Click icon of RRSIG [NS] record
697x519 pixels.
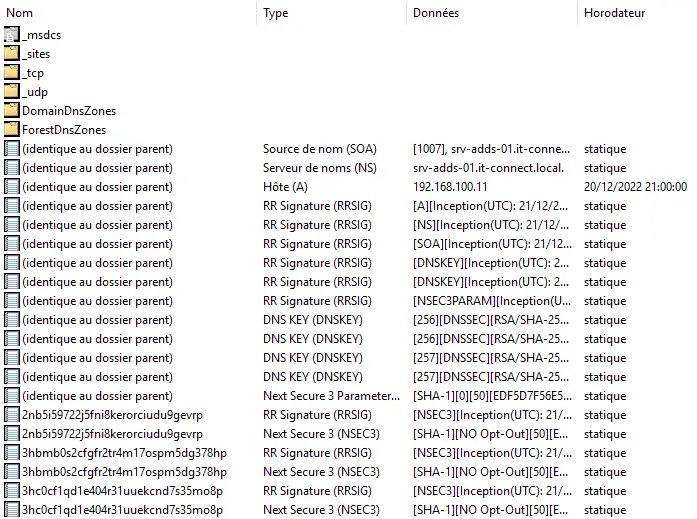pos(12,225)
